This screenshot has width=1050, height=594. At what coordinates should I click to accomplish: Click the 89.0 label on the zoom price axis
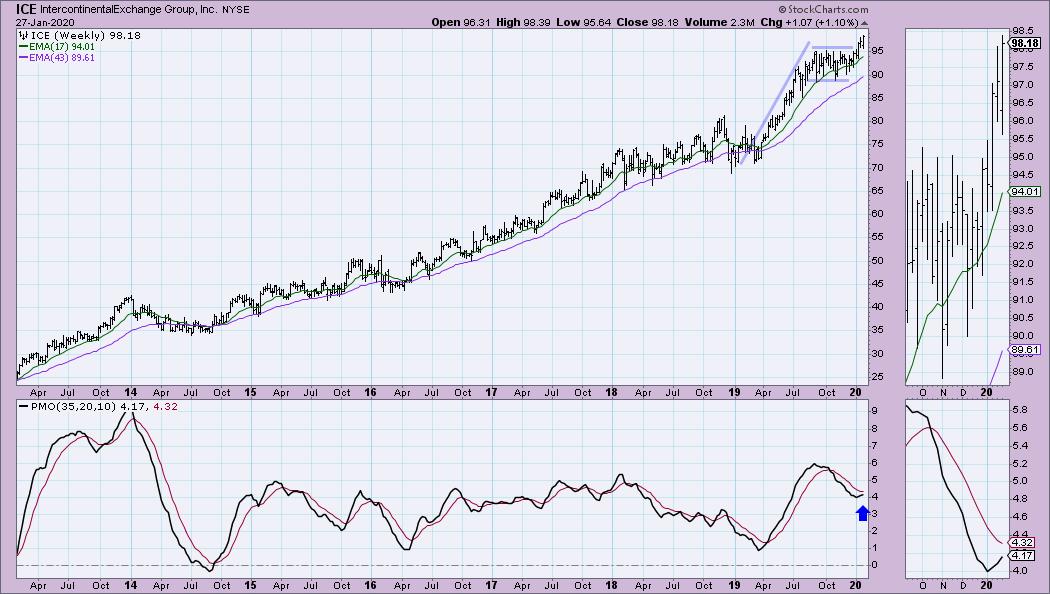(1023, 371)
